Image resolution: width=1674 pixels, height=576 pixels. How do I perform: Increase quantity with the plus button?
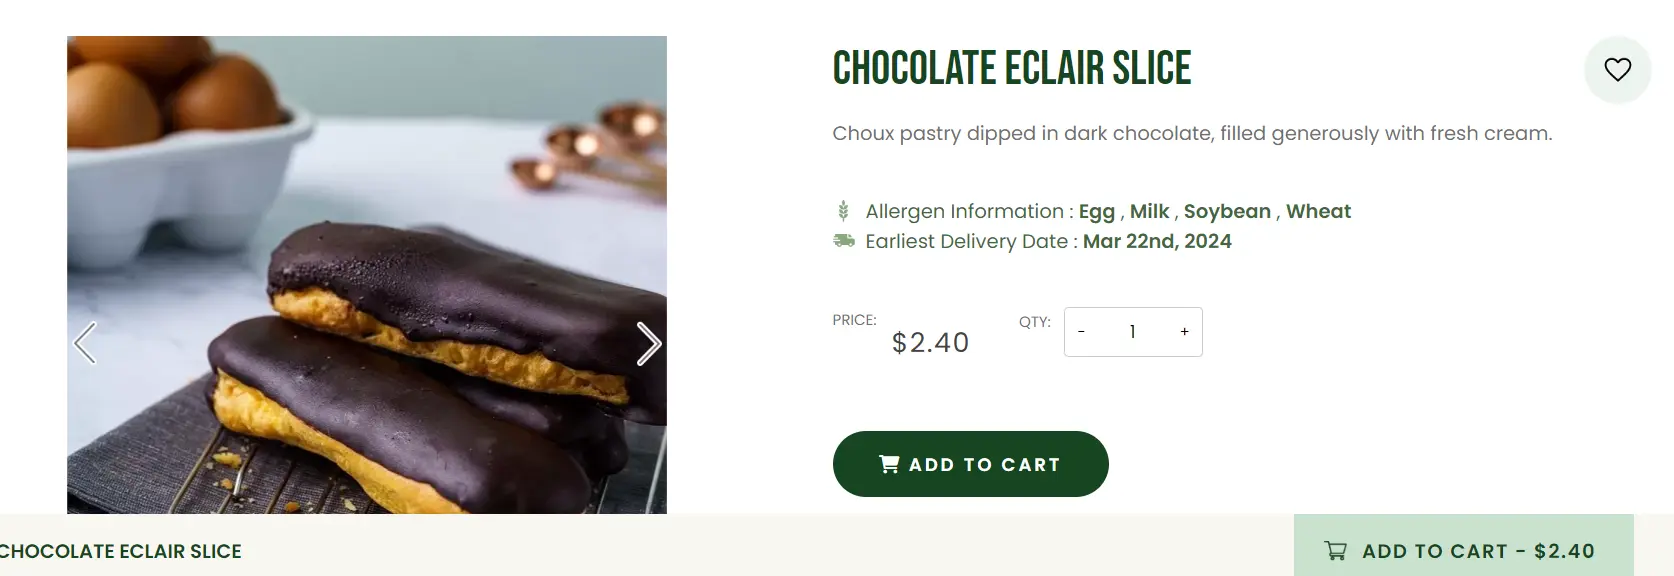tap(1184, 332)
